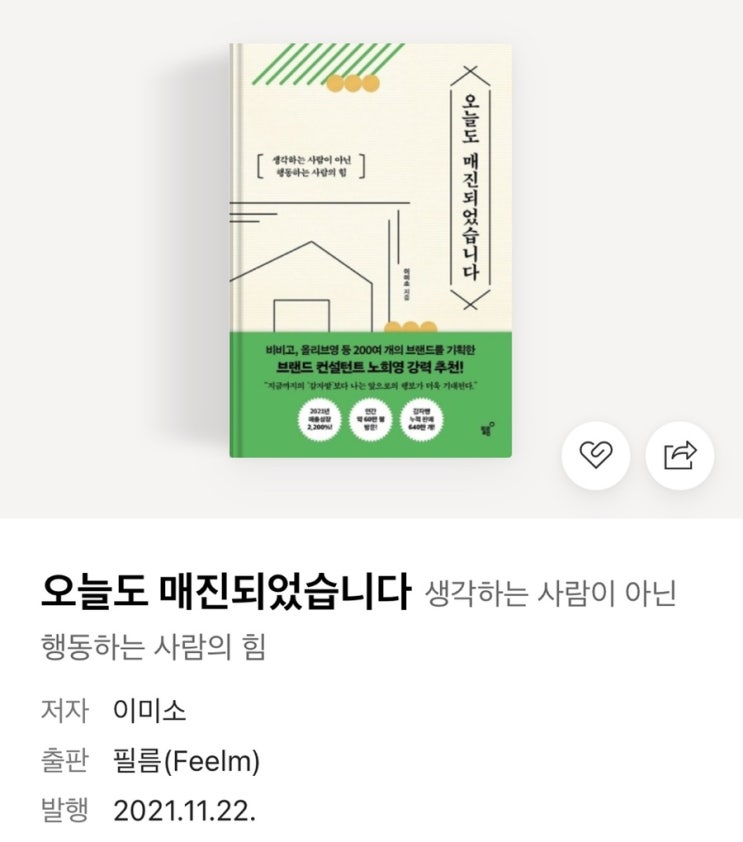Open publisher link 필름(Feelm)

(x=187, y=761)
